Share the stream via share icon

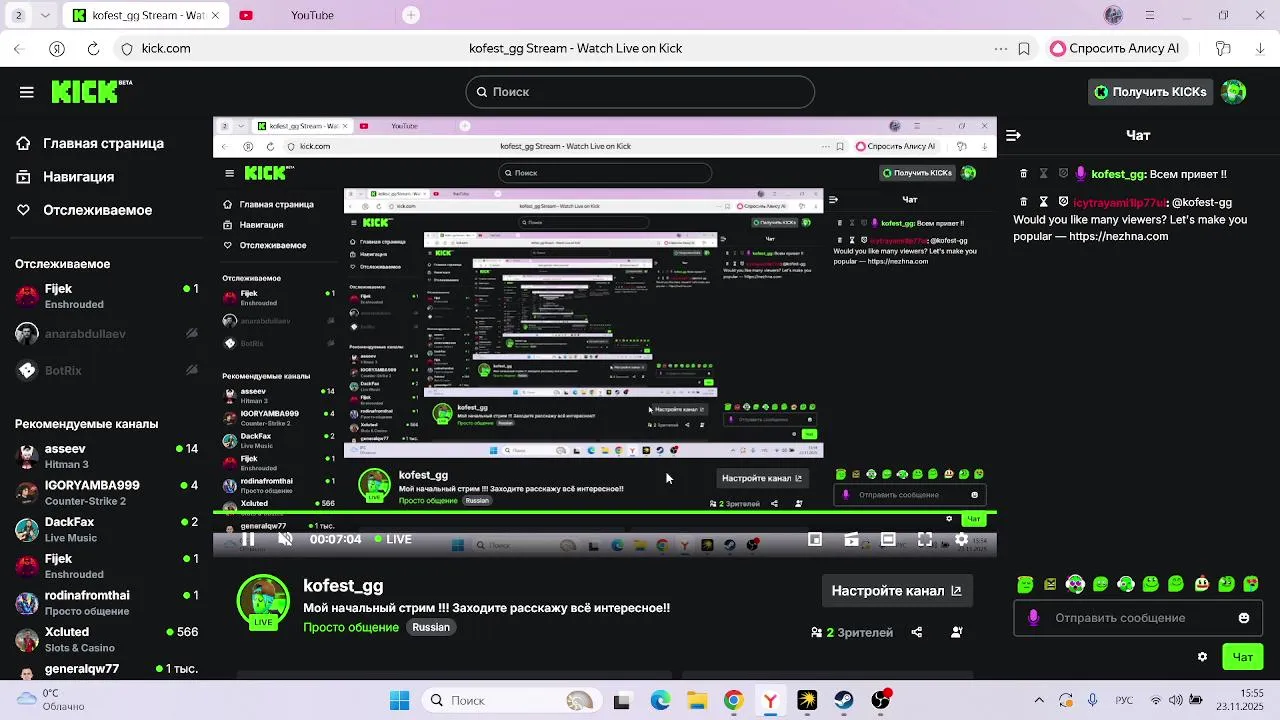(x=917, y=632)
